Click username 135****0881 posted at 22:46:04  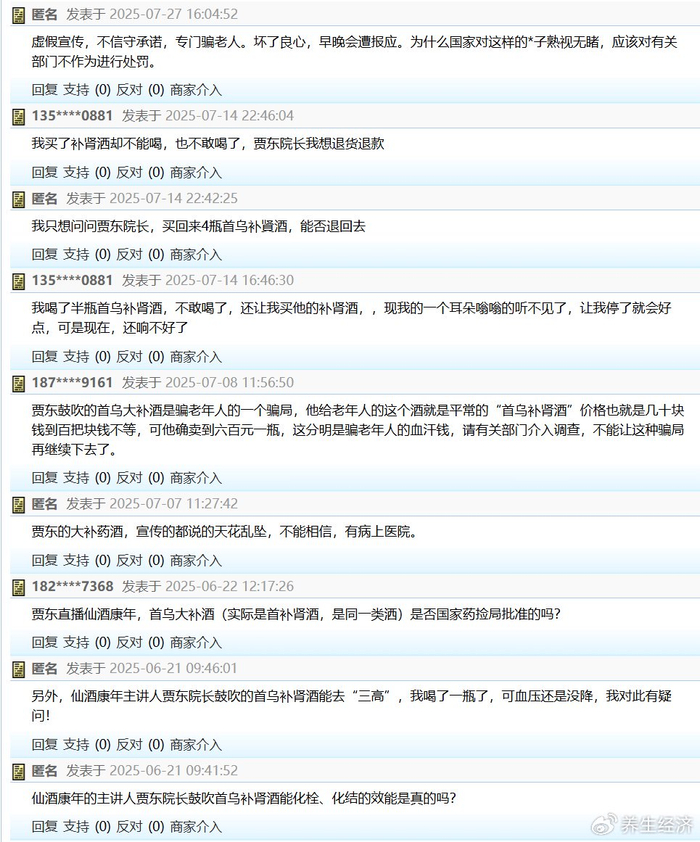point(72,116)
